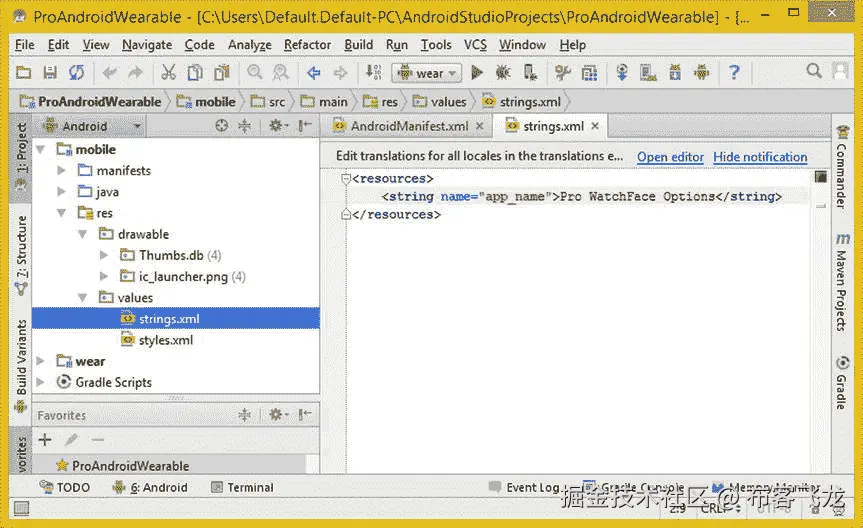Collapse the res folder

[62, 213]
